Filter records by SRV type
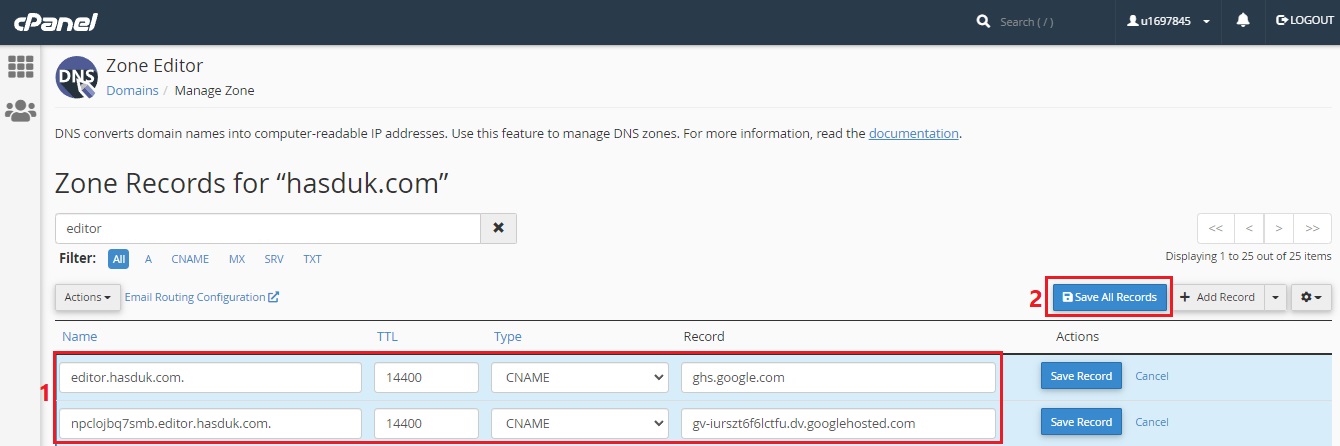The width and height of the screenshot is (1340, 446). pos(274,259)
